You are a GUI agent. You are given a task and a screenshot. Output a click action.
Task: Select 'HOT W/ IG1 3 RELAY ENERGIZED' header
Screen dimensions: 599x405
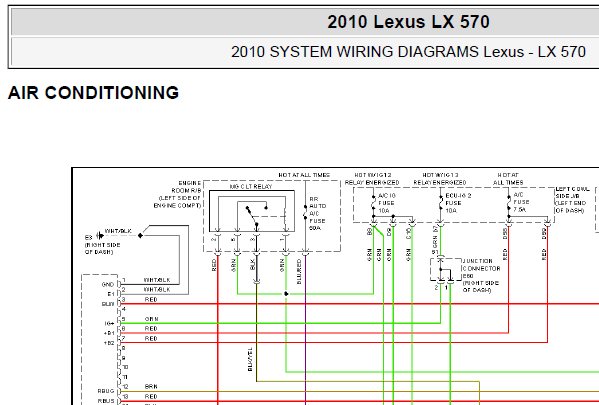[x=440, y=179]
